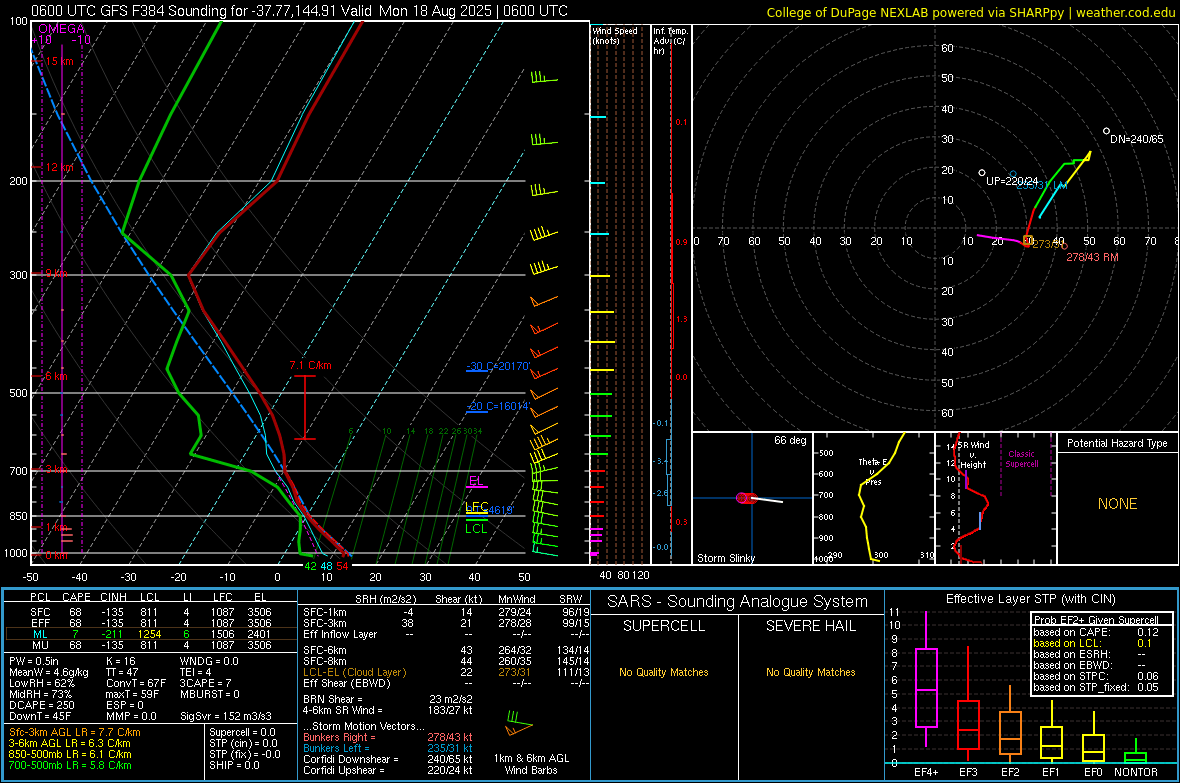Click the red Storm Slinky circles
This screenshot has width=1180, height=783.
coord(746,498)
